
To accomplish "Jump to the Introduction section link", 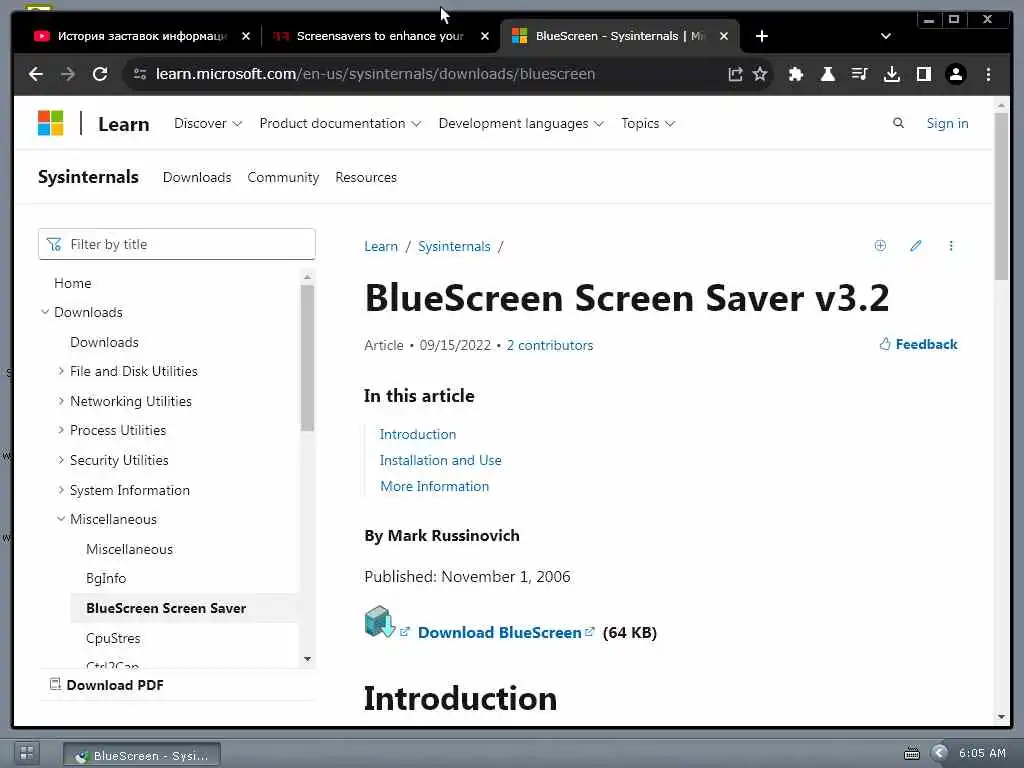I will click(x=418, y=434).
